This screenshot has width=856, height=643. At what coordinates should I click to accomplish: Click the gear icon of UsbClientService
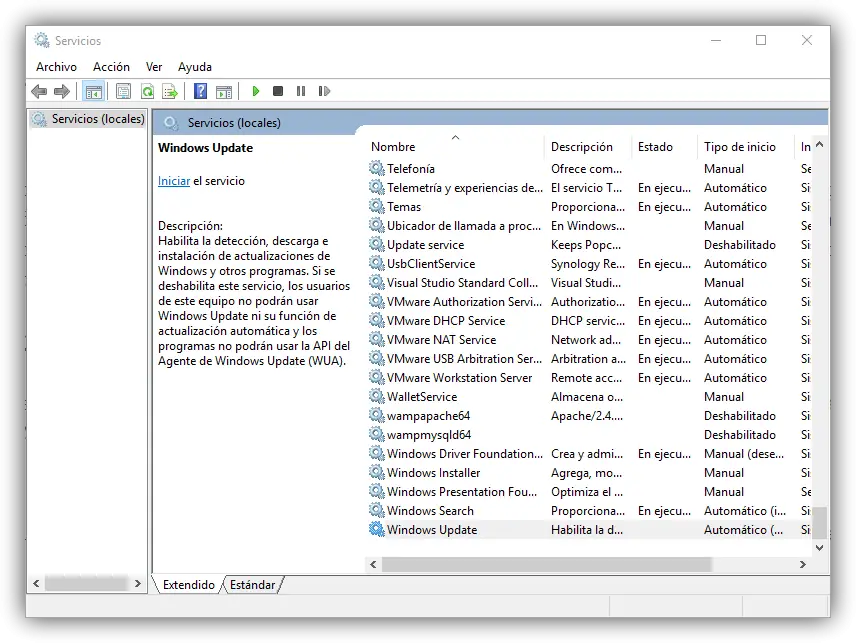[377, 264]
